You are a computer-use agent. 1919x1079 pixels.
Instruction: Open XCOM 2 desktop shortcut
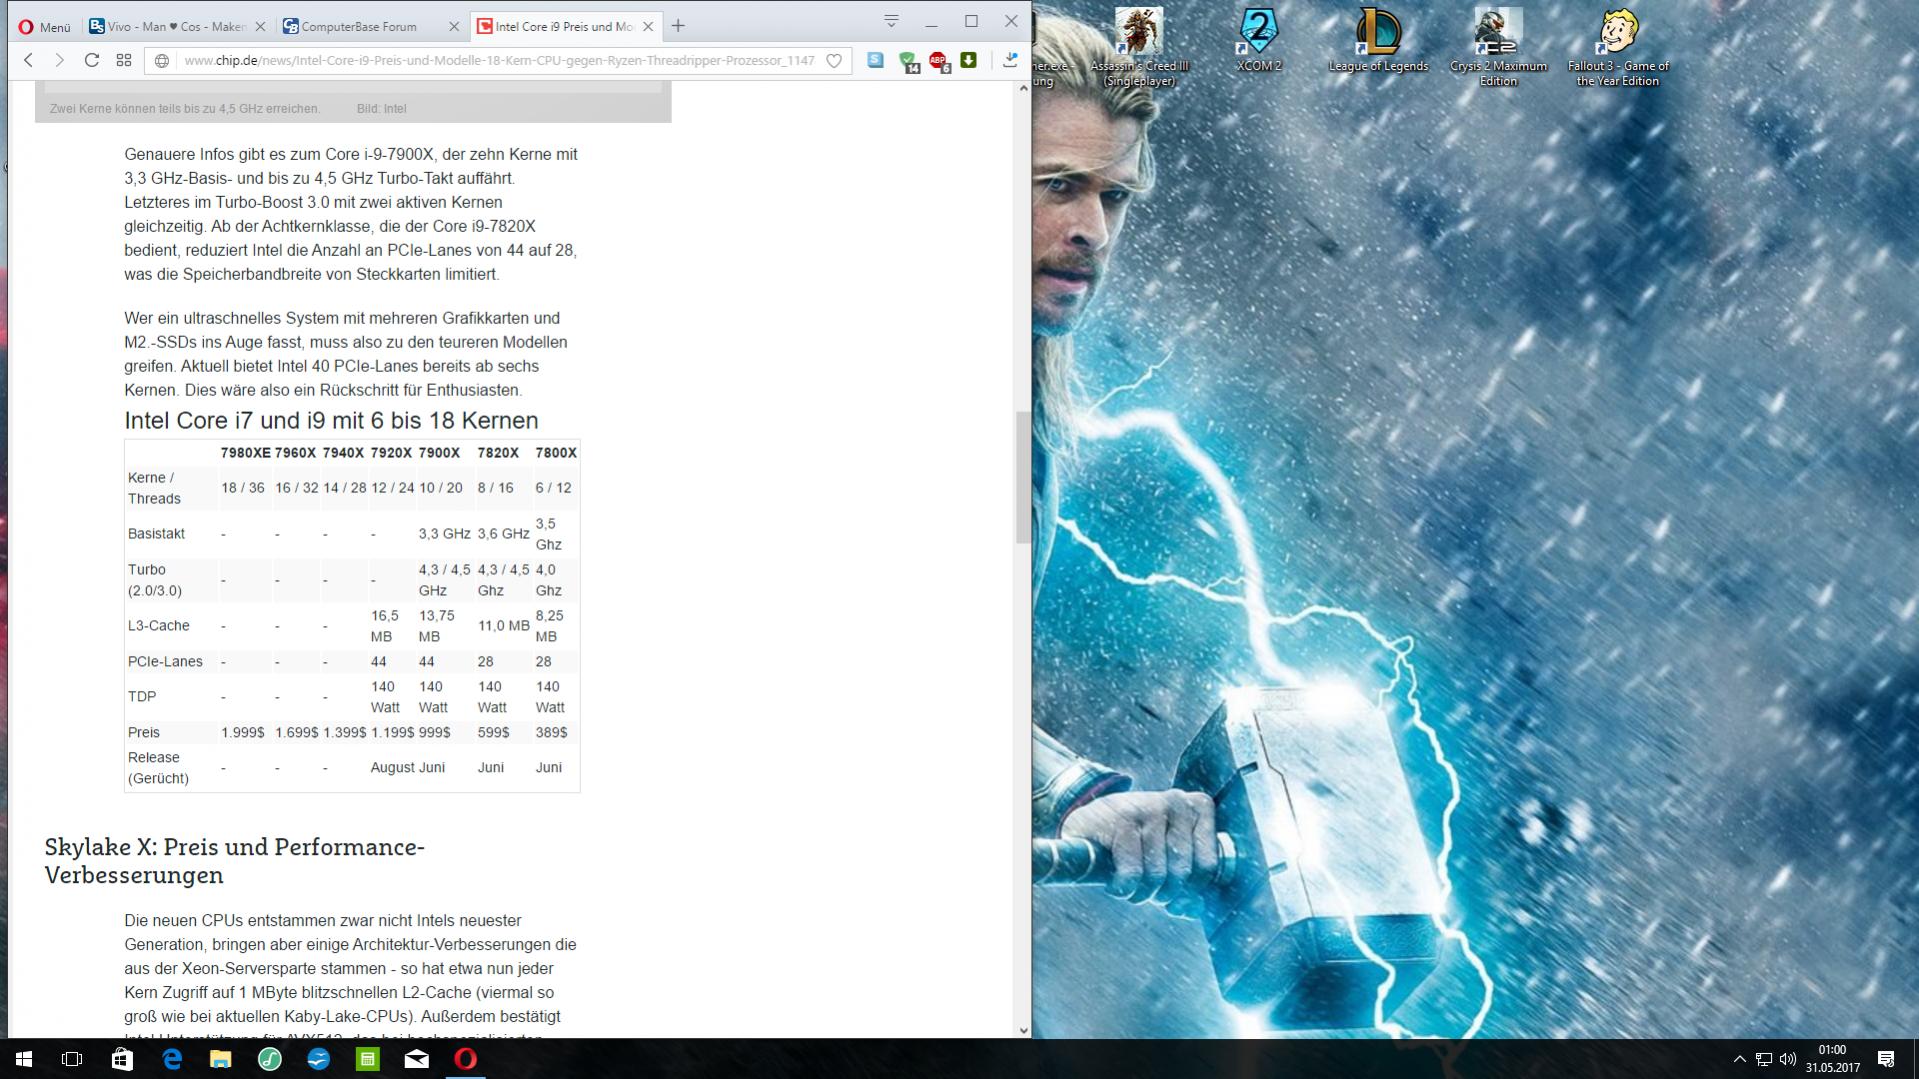pos(1259,40)
